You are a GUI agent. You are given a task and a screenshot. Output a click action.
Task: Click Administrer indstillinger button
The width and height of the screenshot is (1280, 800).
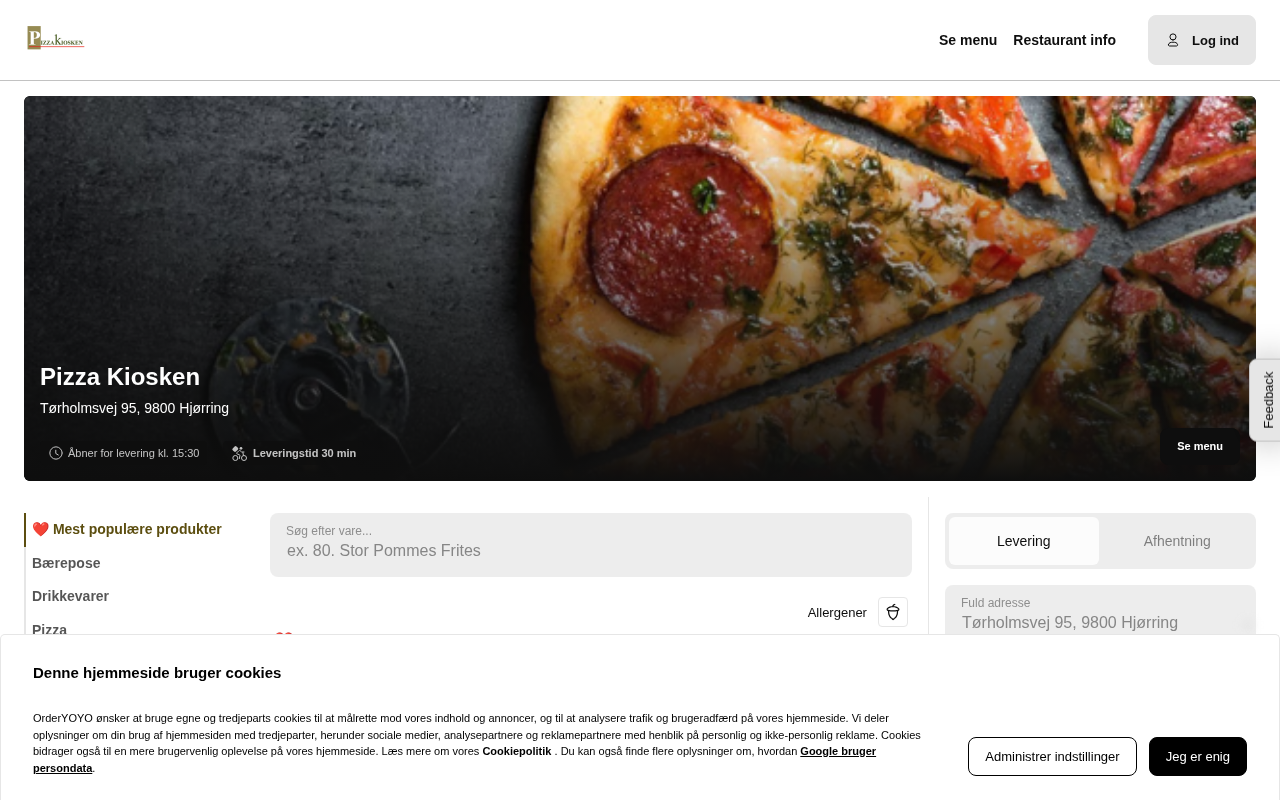point(1052,756)
